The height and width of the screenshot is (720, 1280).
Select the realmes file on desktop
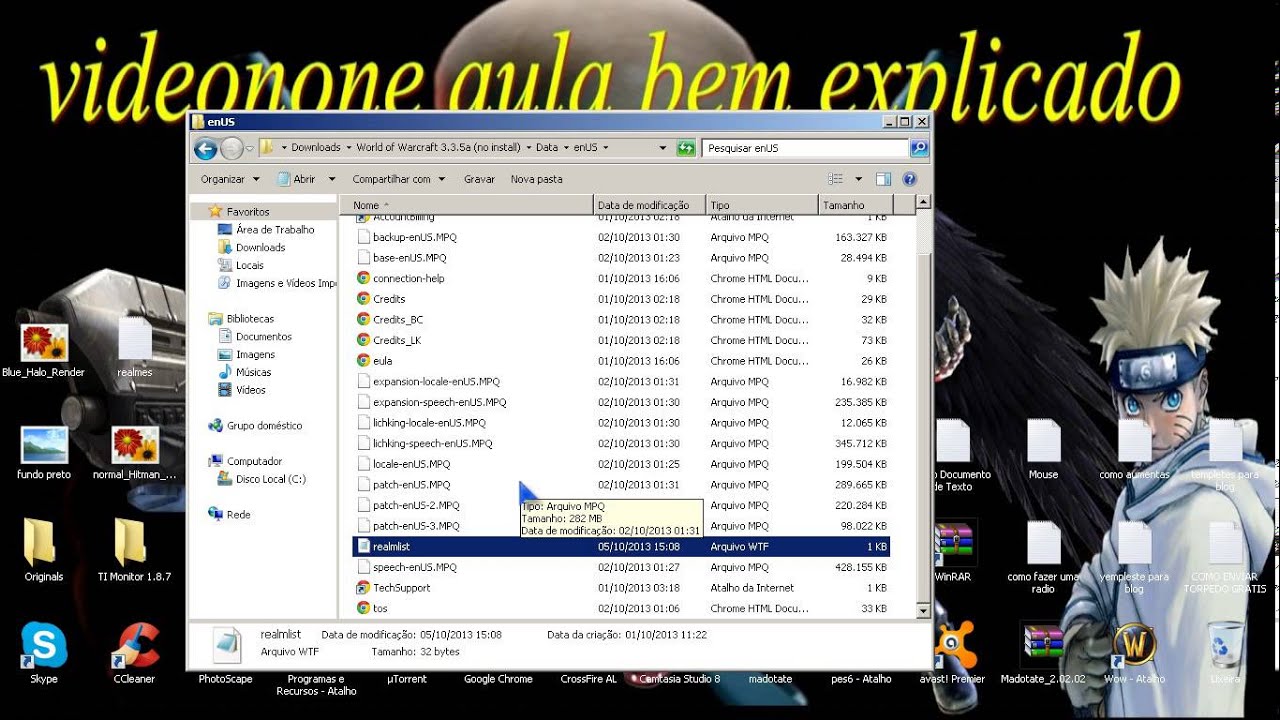coord(134,347)
